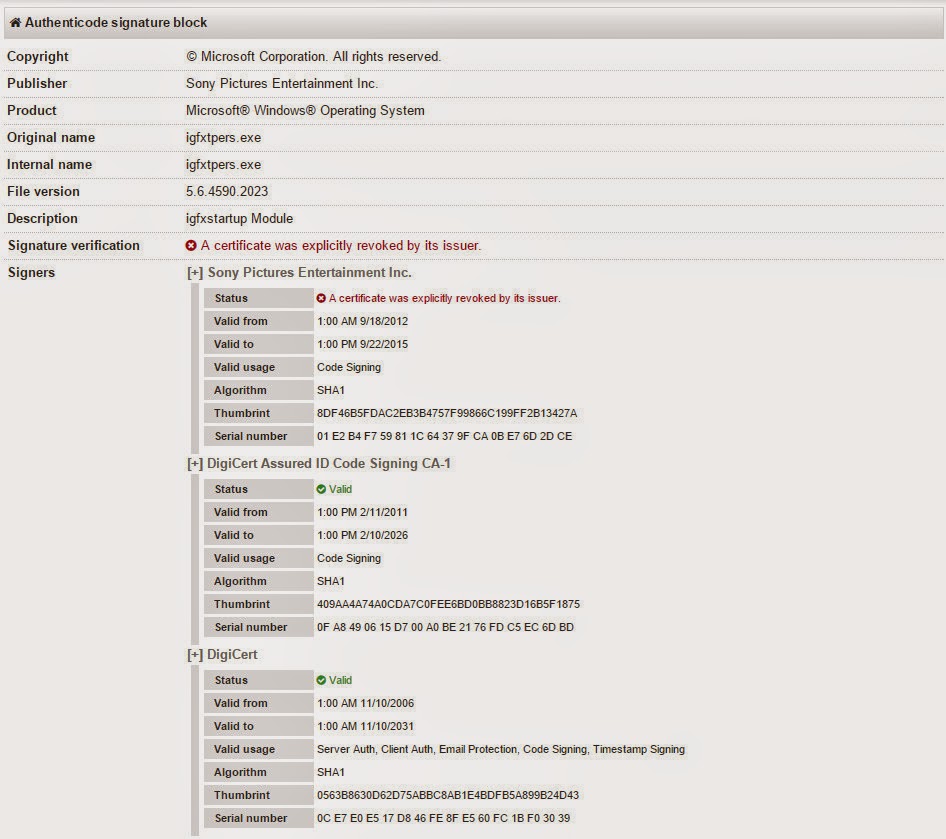Select Sony Valid to 1:00 PM 9/22/2015
The image size is (946, 839).
pyautogui.click(x=363, y=344)
